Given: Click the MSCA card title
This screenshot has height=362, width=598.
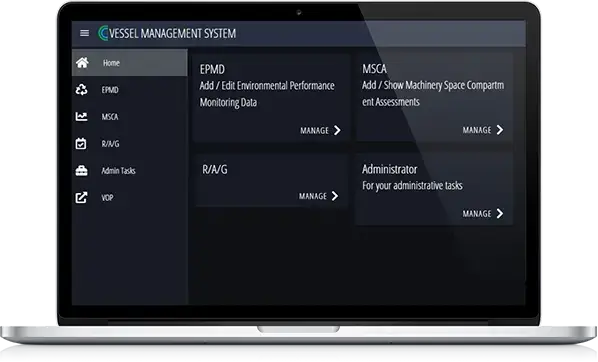Looking at the screenshot, I should tap(375, 69).
